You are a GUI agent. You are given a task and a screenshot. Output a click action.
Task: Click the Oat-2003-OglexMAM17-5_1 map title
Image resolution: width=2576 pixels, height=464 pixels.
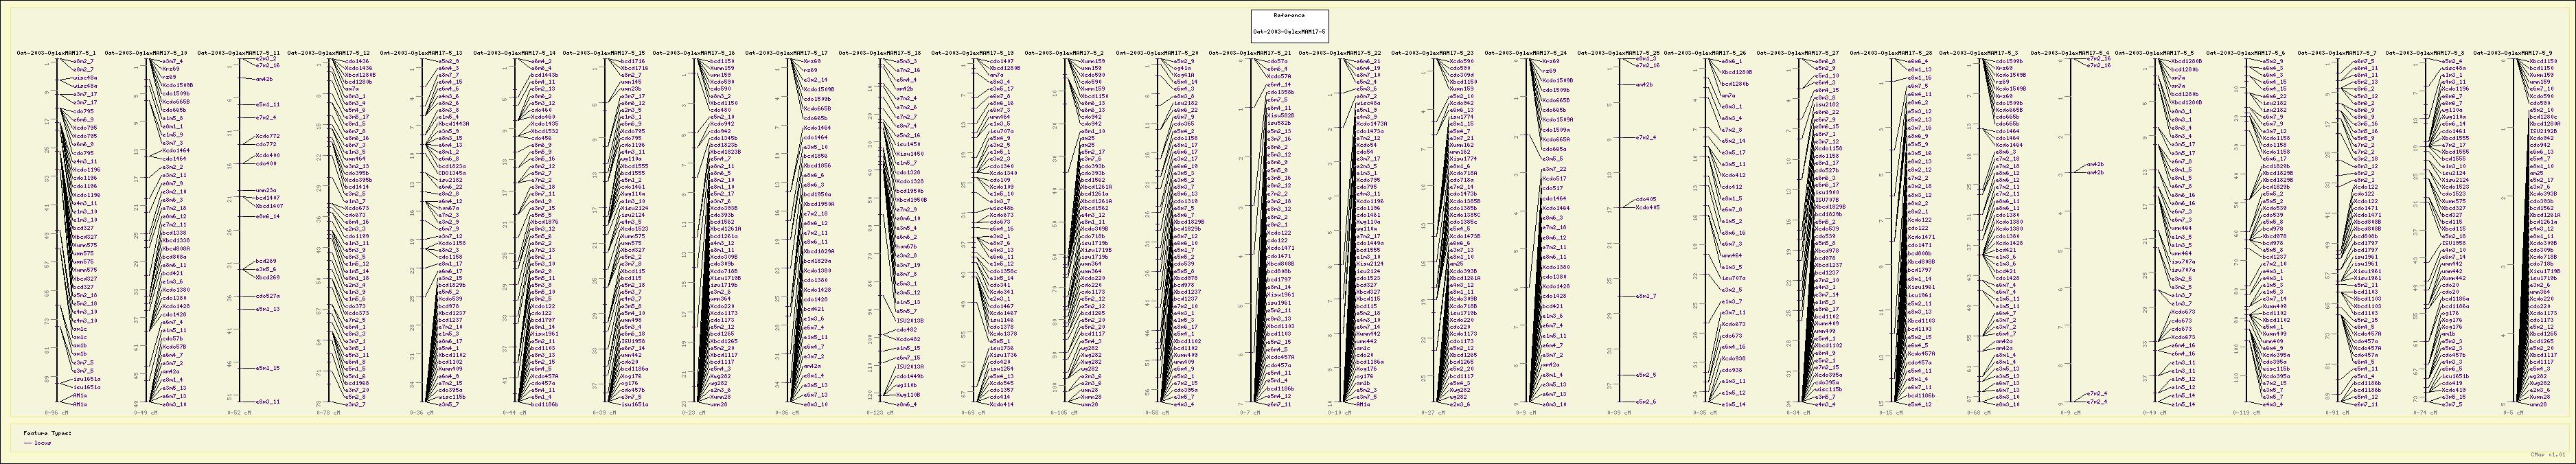(x=56, y=52)
